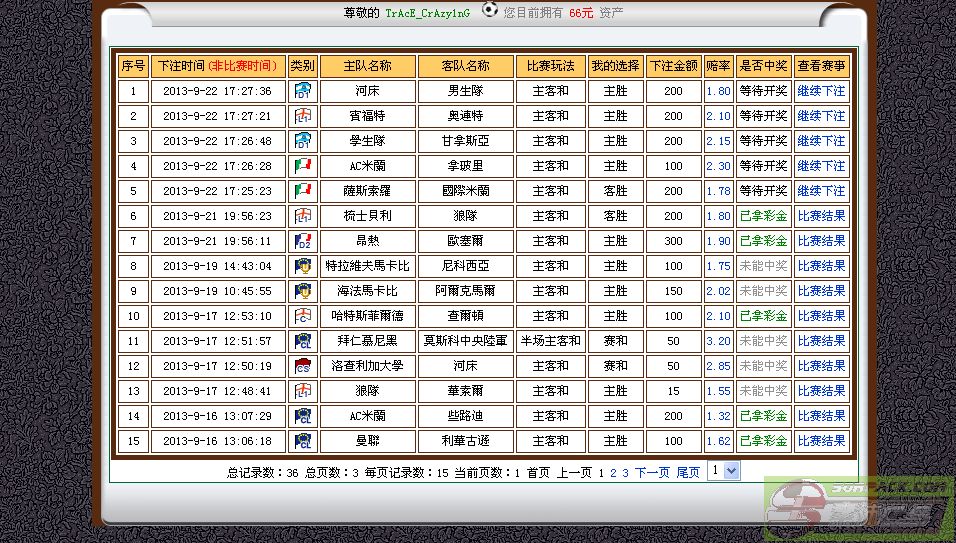
Task: Click the CS league icon for 洛查利加大學
Action: click(303, 366)
